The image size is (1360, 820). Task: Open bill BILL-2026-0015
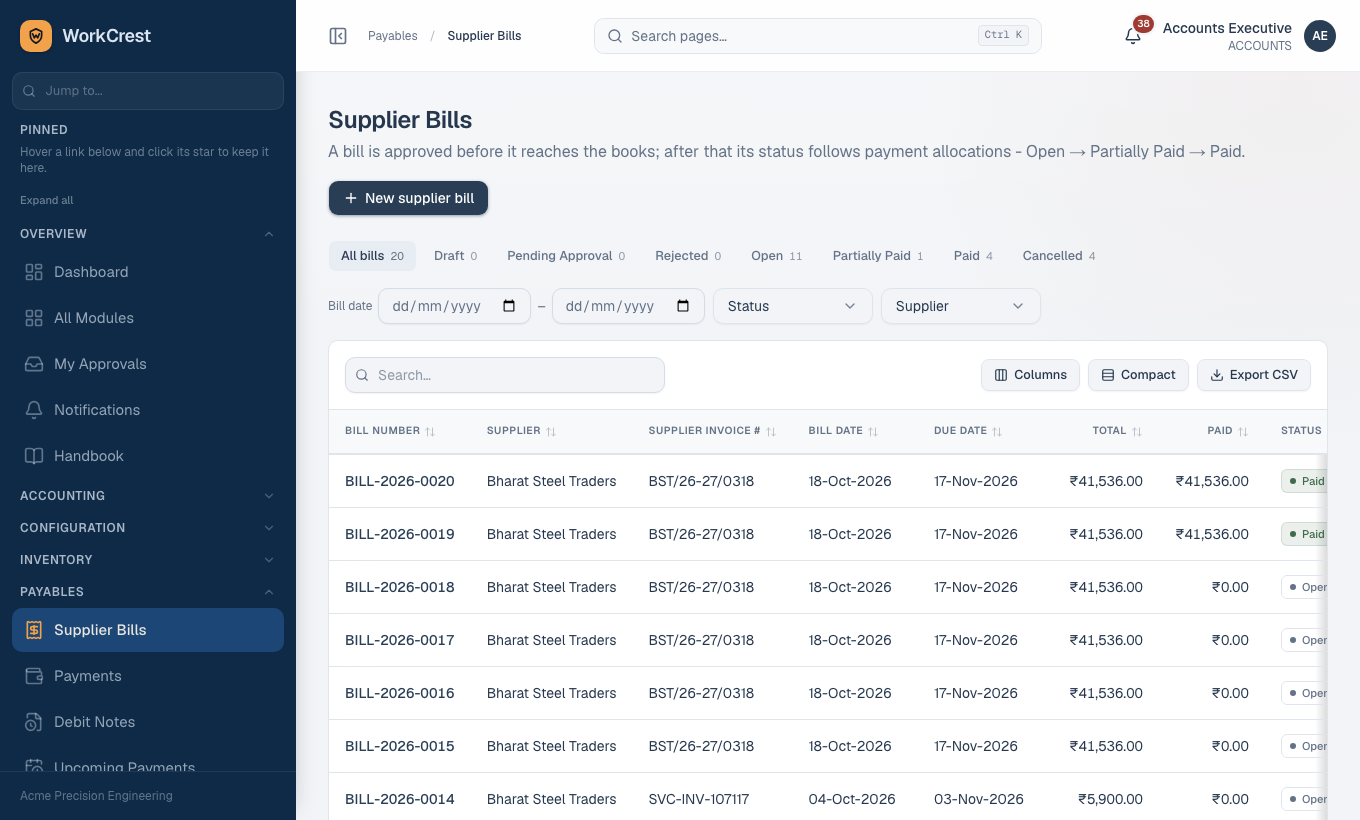400,746
